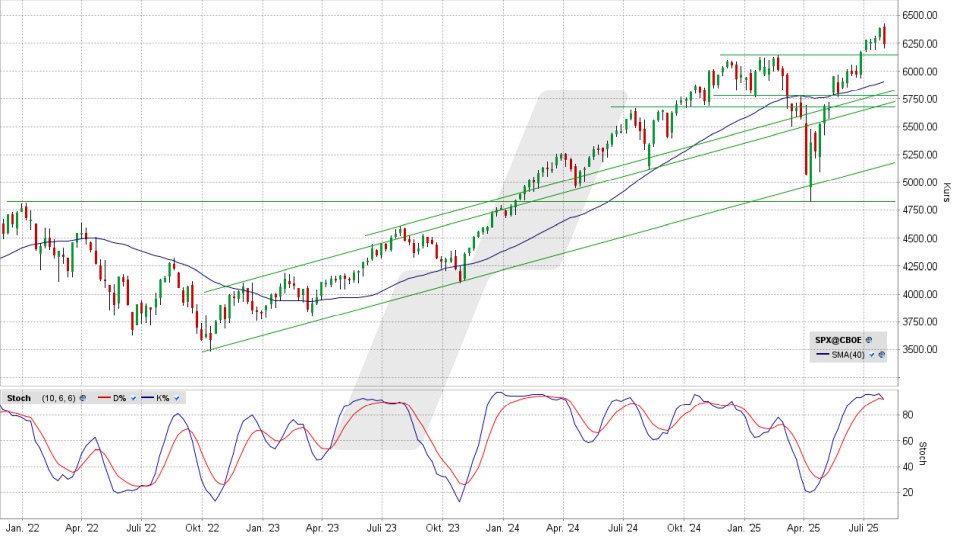Click the 4250.00 price axis label
Viewport: 960px width, 540px height.
pyautogui.click(x=921, y=266)
